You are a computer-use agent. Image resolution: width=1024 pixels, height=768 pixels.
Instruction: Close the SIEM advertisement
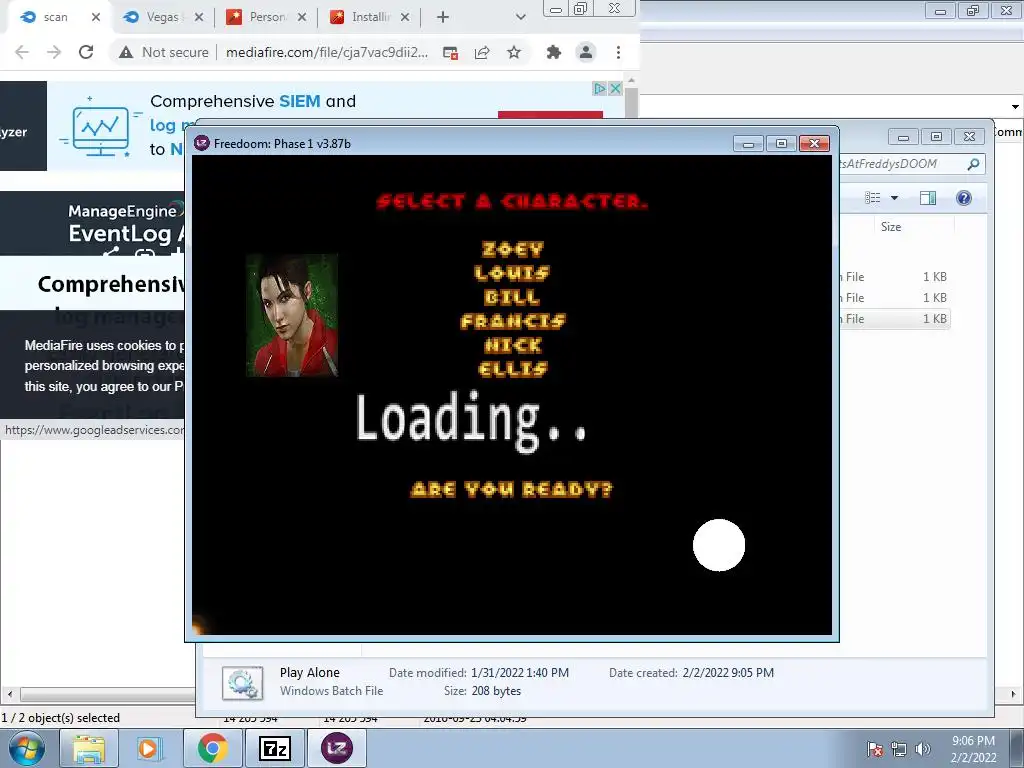tap(615, 88)
